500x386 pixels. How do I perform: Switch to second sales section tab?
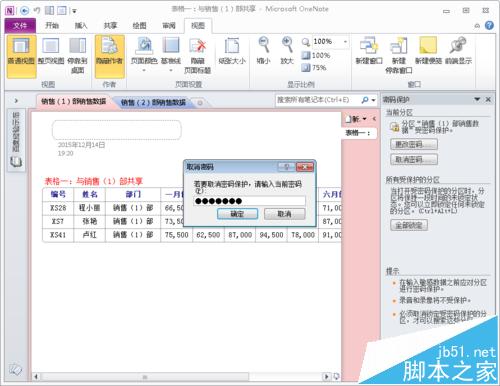pos(153,102)
